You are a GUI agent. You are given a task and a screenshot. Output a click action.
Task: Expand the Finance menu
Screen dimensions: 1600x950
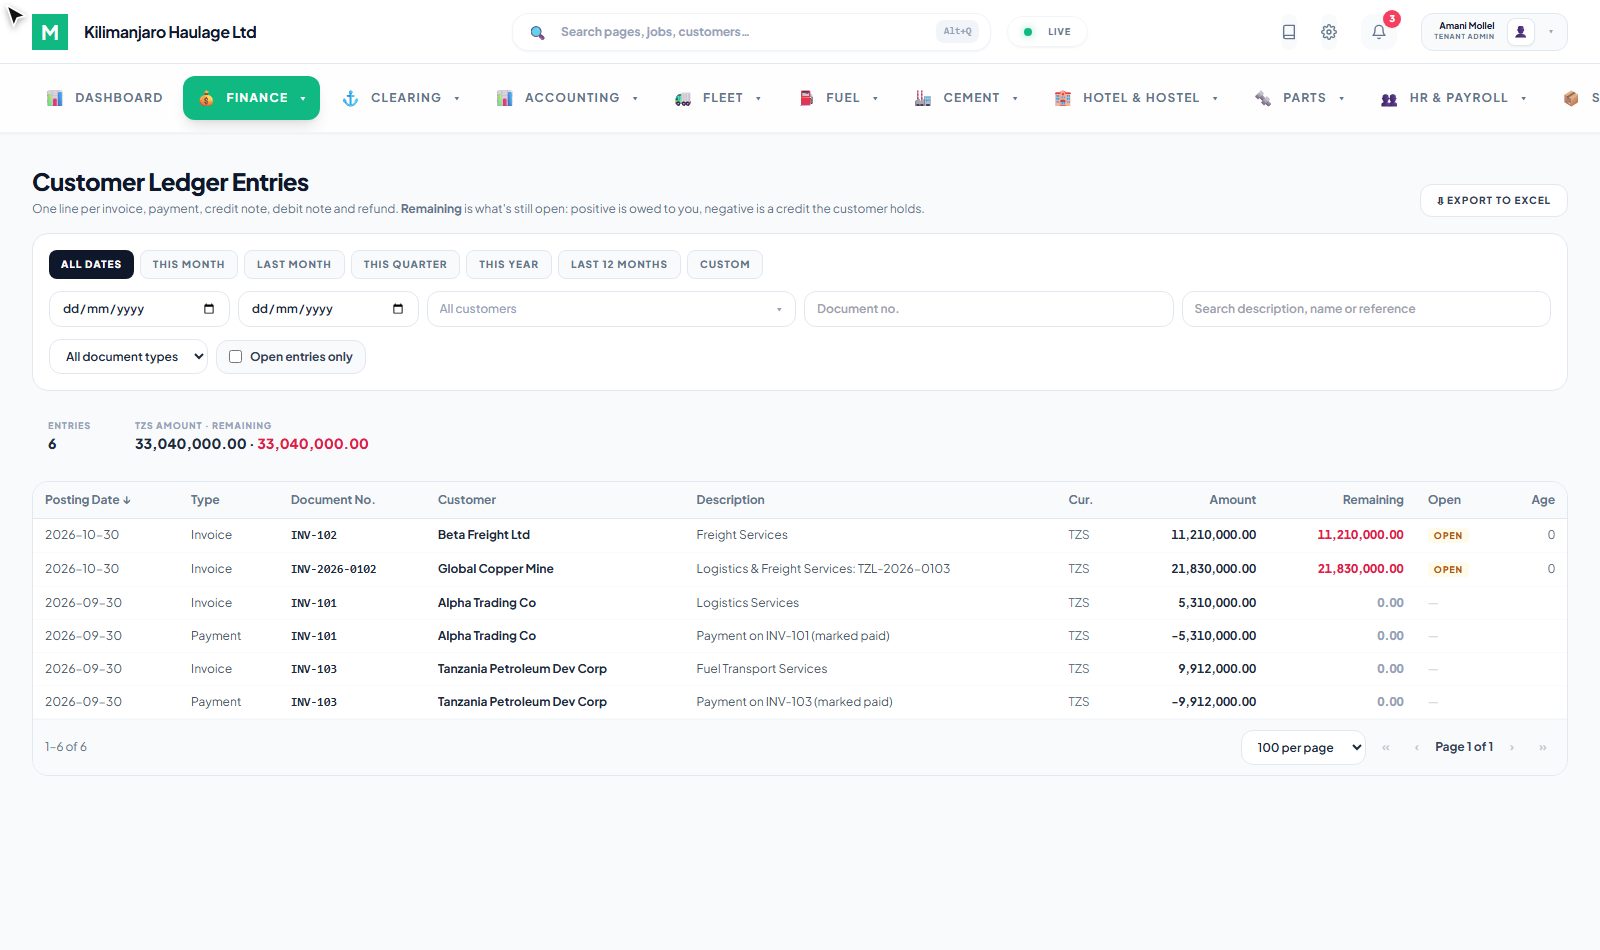click(251, 98)
